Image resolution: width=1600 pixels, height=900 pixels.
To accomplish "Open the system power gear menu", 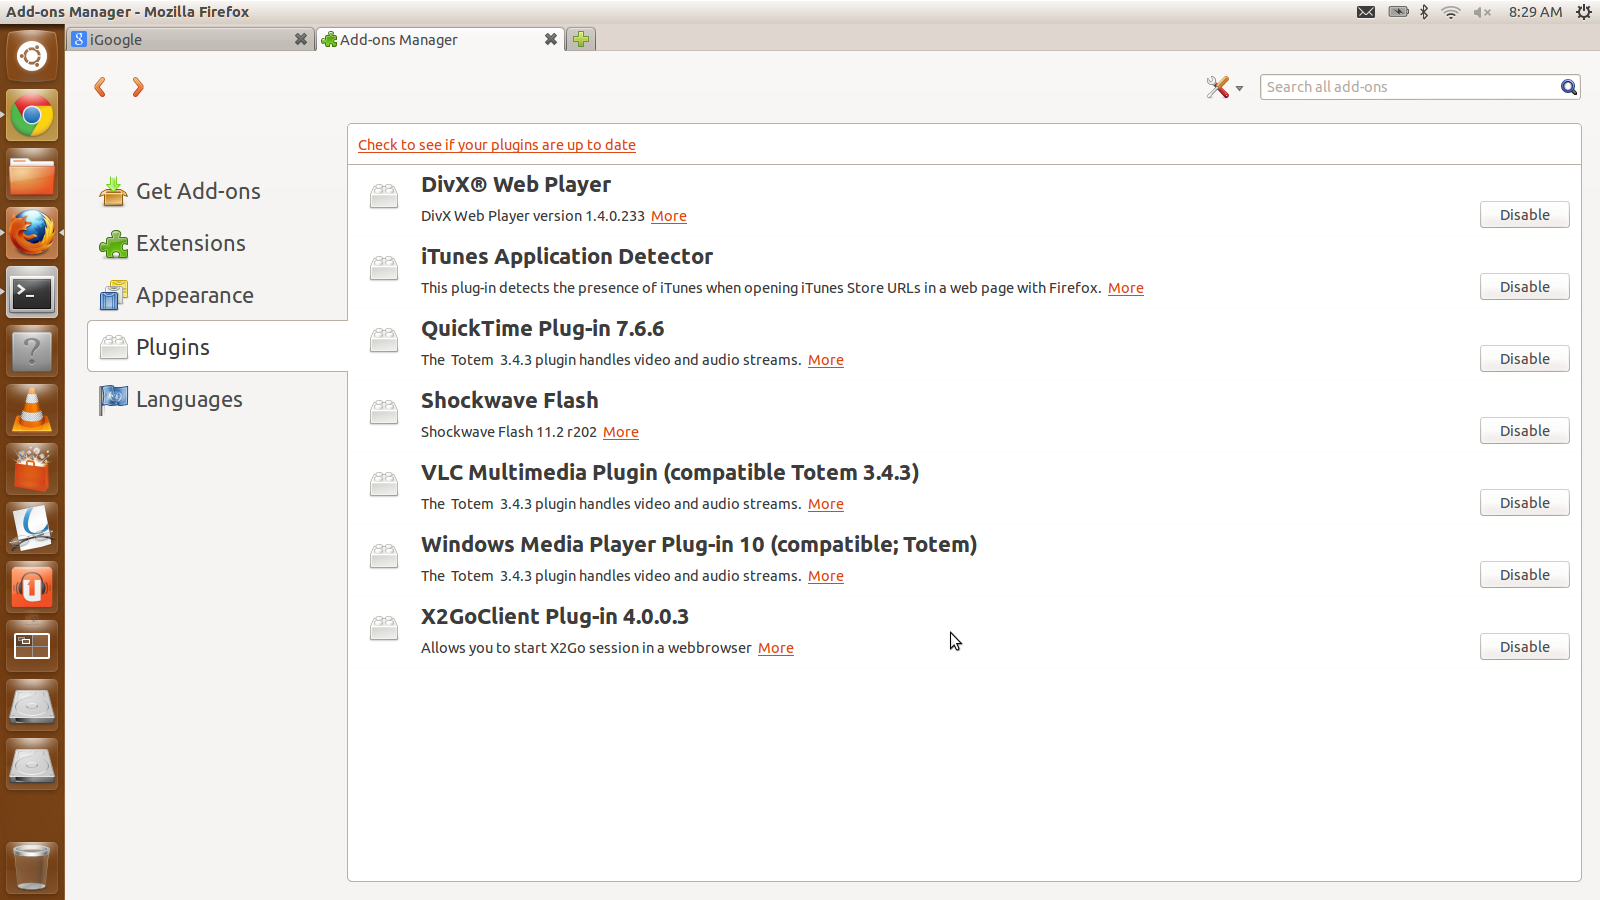I will coord(1584,12).
